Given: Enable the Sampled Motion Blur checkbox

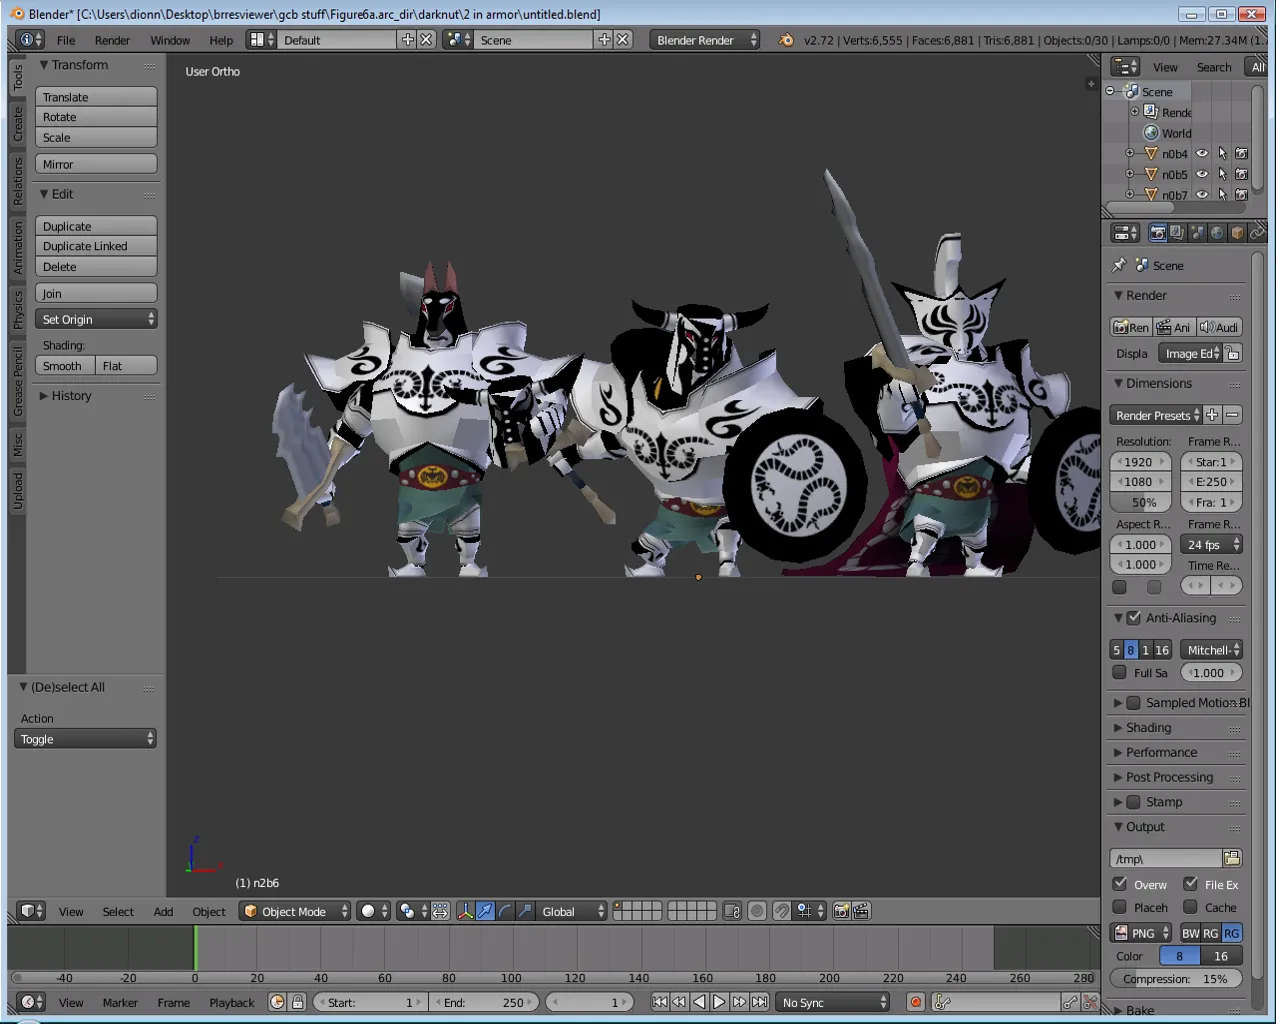Looking at the screenshot, I should [x=1133, y=703].
